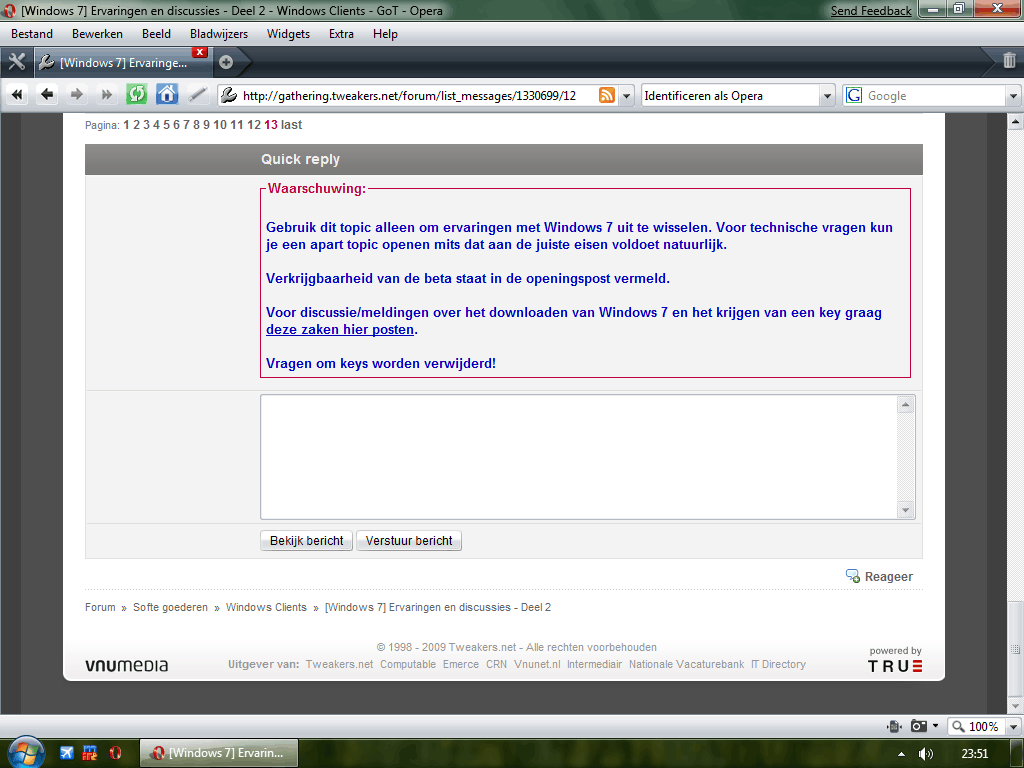Go to page 1 of the topic

(126, 125)
